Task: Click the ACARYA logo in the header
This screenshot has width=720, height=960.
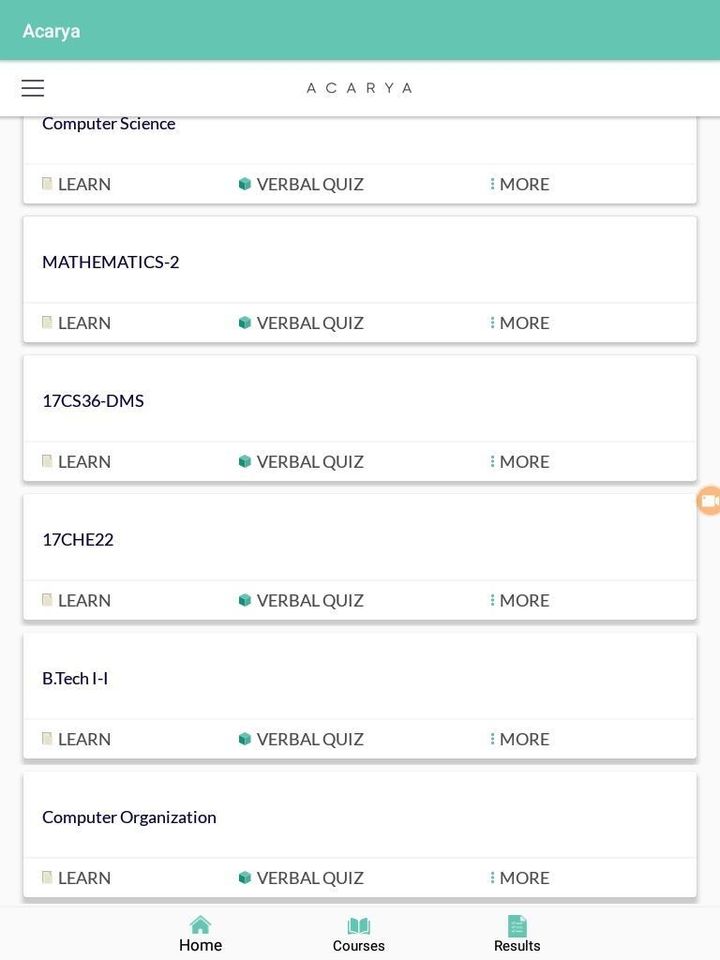Action: tap(359, 88)
